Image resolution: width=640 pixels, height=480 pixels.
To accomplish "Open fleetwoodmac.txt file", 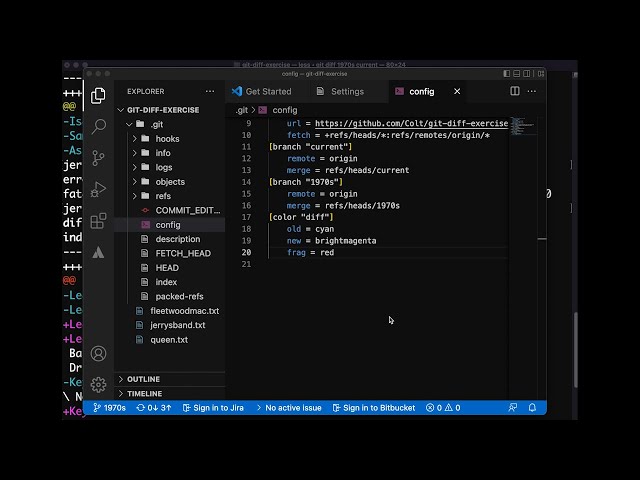I will tap(169, 311).
